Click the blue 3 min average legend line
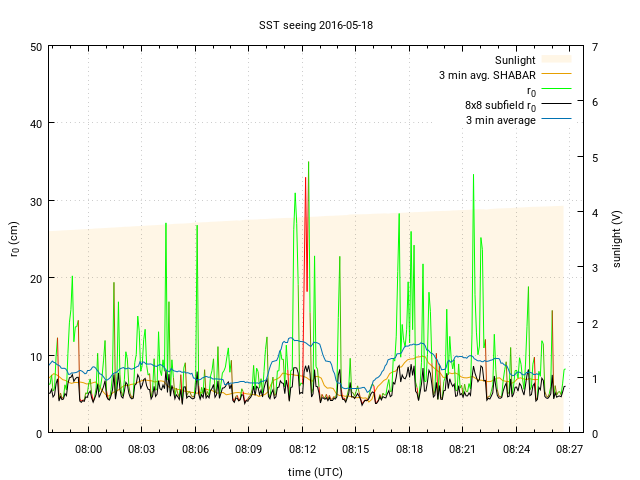The width and height of the screenshot is (640, 480). (557, 120)
